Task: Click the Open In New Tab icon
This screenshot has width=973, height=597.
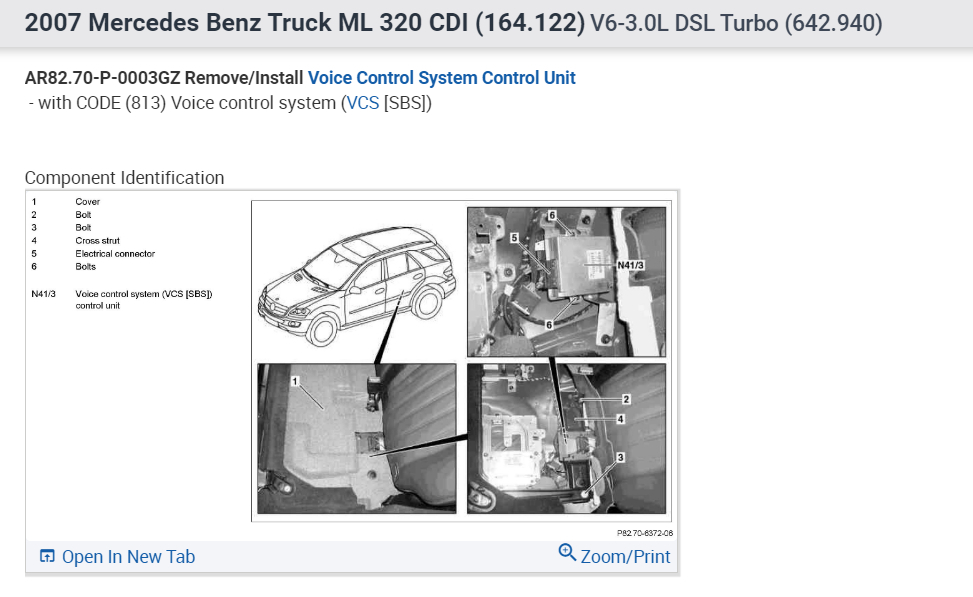Action: 47,556
